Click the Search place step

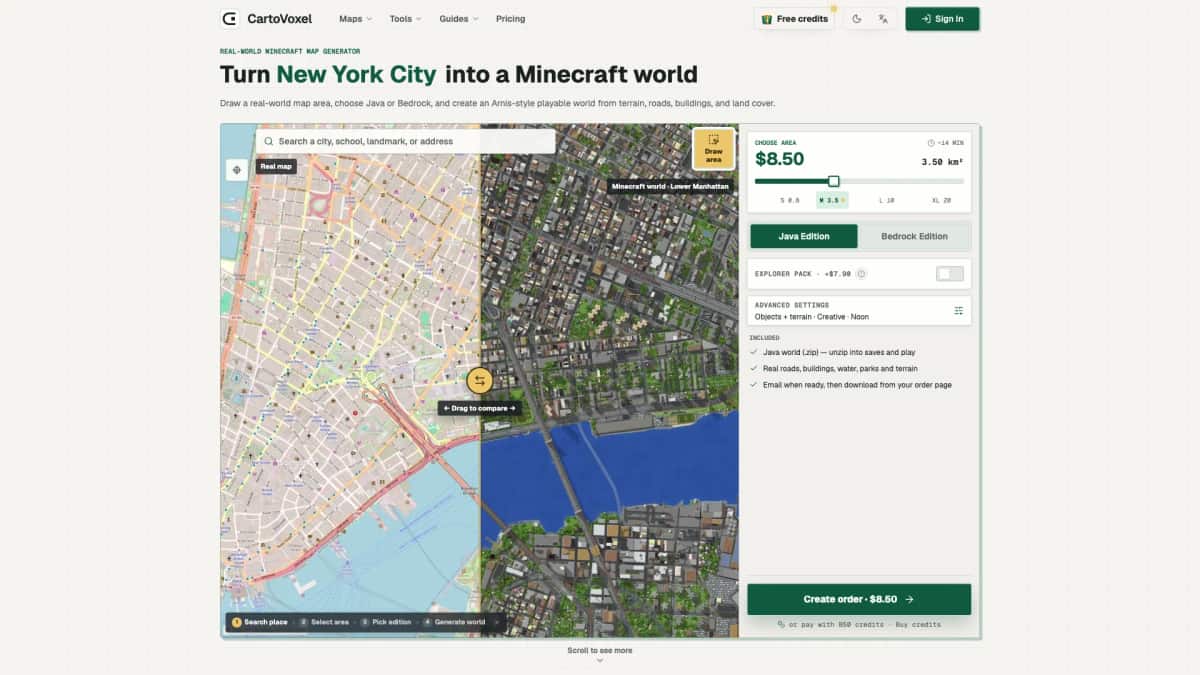point(260,622)
